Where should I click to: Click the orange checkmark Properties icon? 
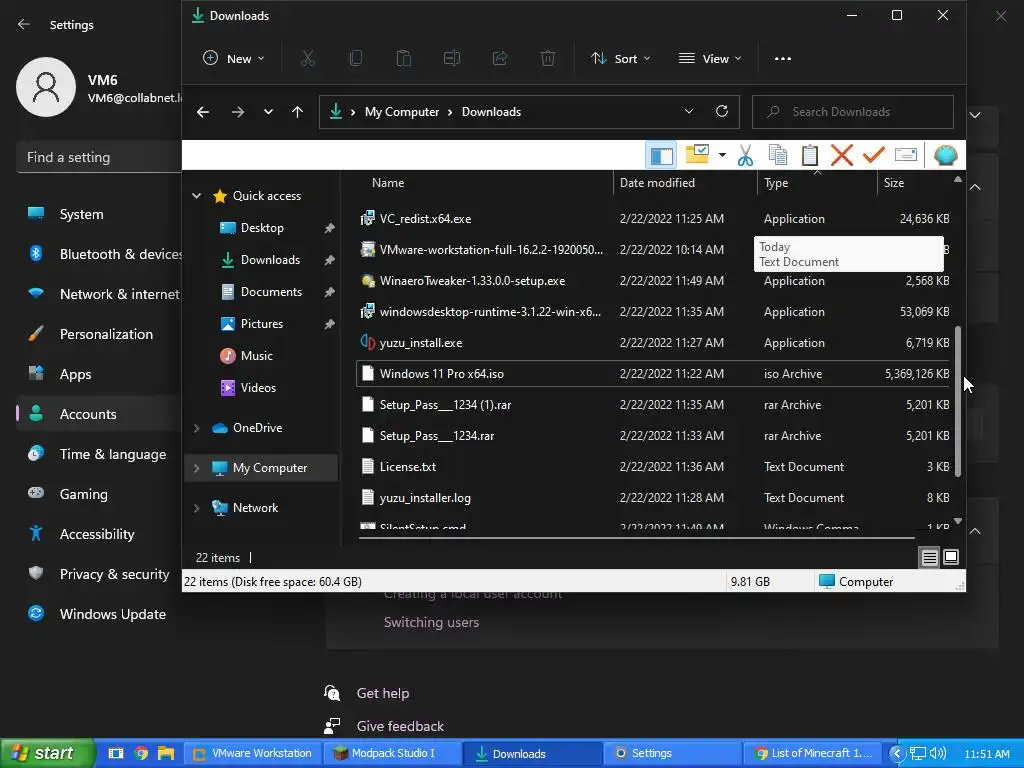tap(874, 155)
